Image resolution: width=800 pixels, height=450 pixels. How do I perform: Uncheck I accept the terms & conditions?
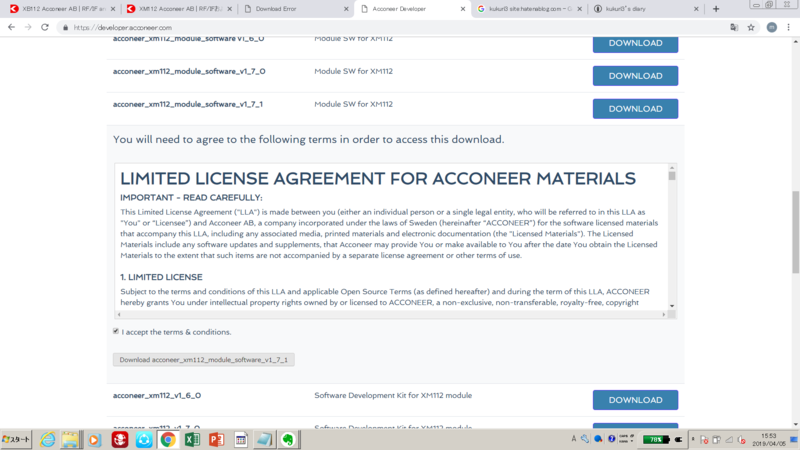(x=116, y=331)
